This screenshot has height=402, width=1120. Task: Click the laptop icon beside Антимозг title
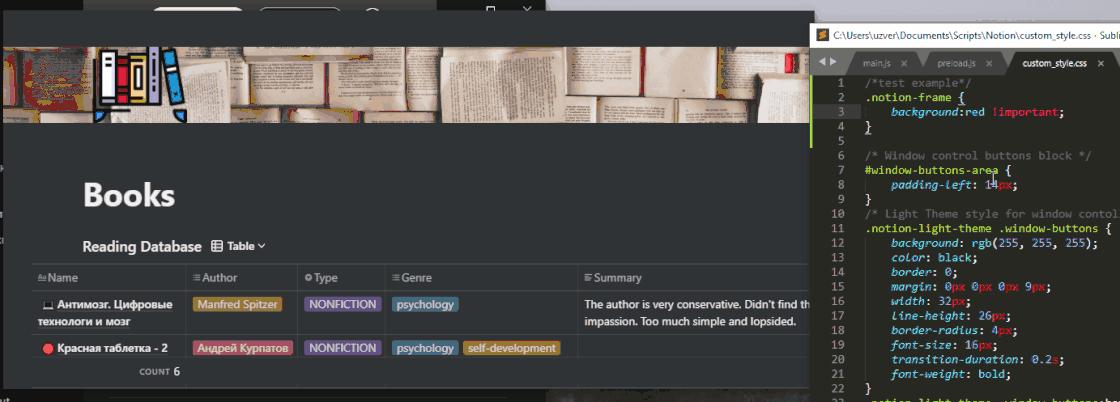49,306
